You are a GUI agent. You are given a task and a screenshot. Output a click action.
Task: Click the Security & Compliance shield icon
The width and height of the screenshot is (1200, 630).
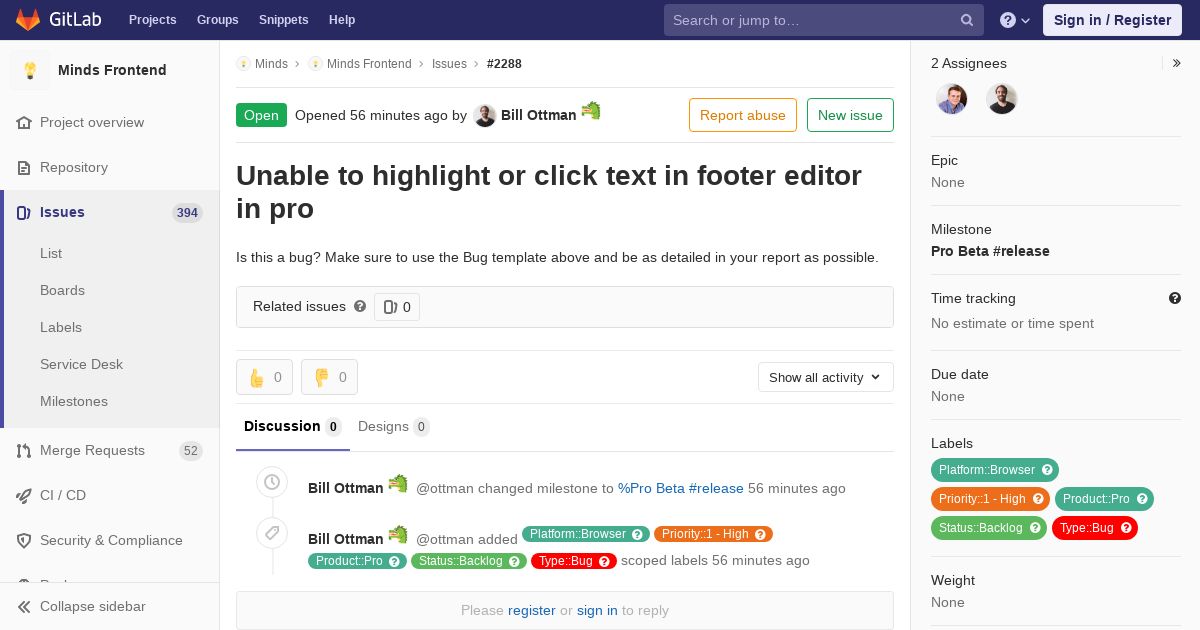pos(24,540)
